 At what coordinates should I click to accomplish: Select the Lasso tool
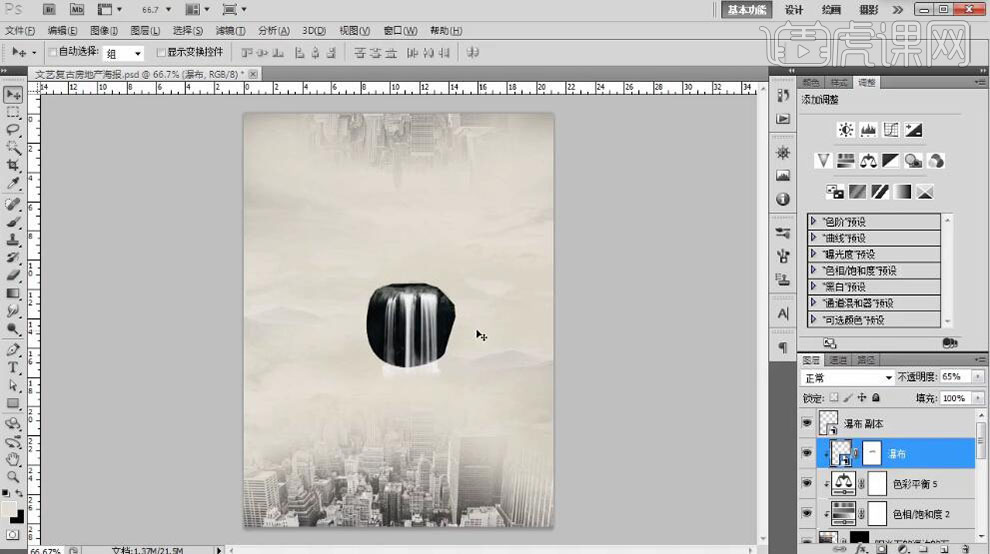point(13,129)
